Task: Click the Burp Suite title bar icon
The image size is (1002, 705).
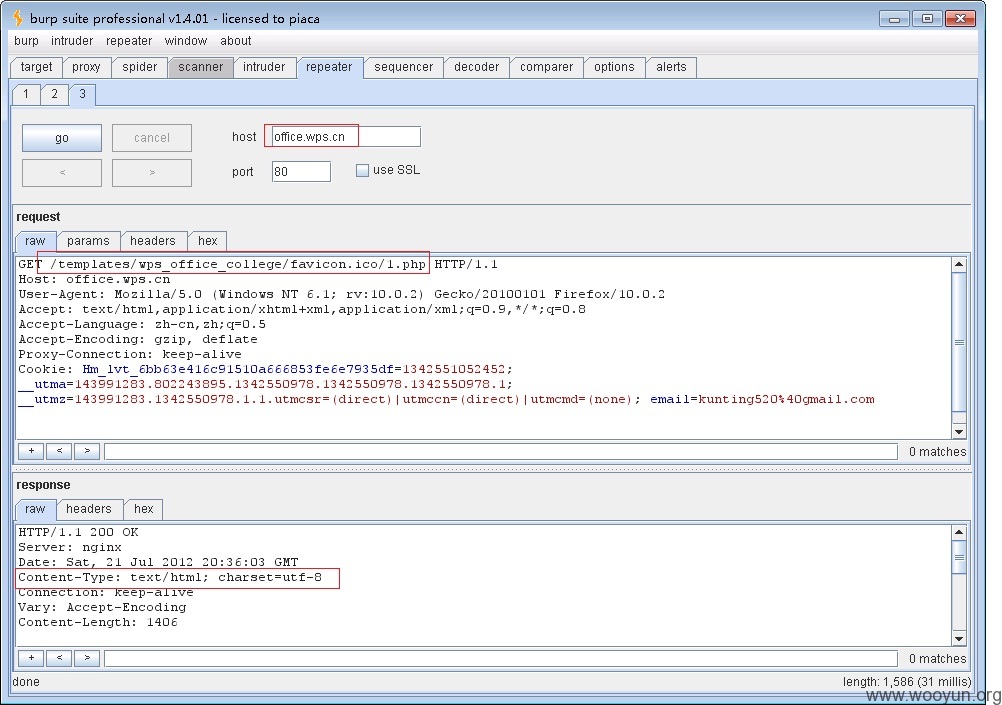Action: tap(18, 18)
